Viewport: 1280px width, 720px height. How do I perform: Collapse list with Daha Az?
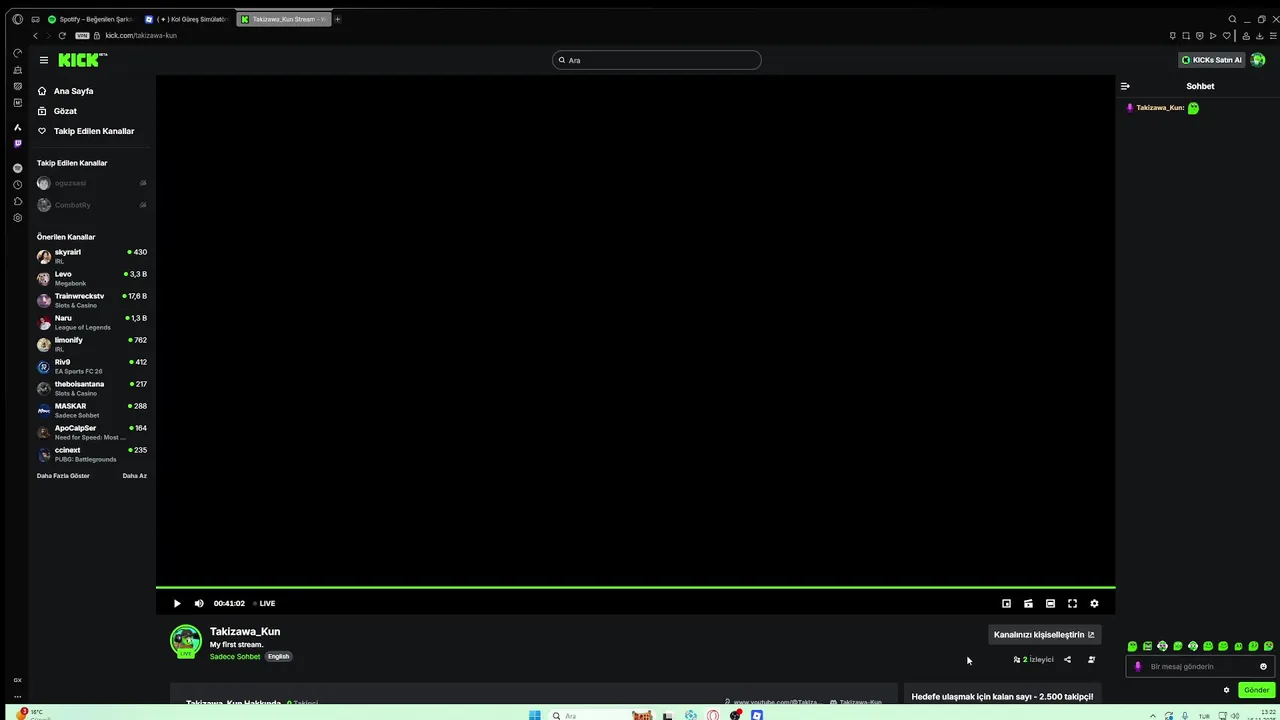(134, 476)
